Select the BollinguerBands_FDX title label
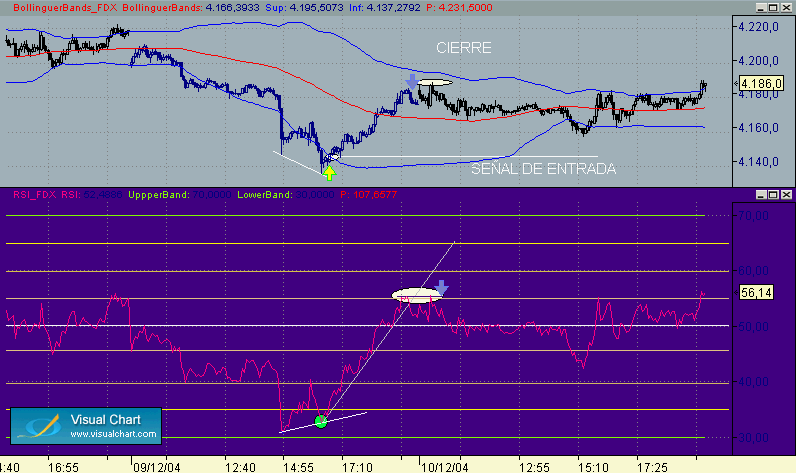This screenshot has height=473, width=796. 65,8
